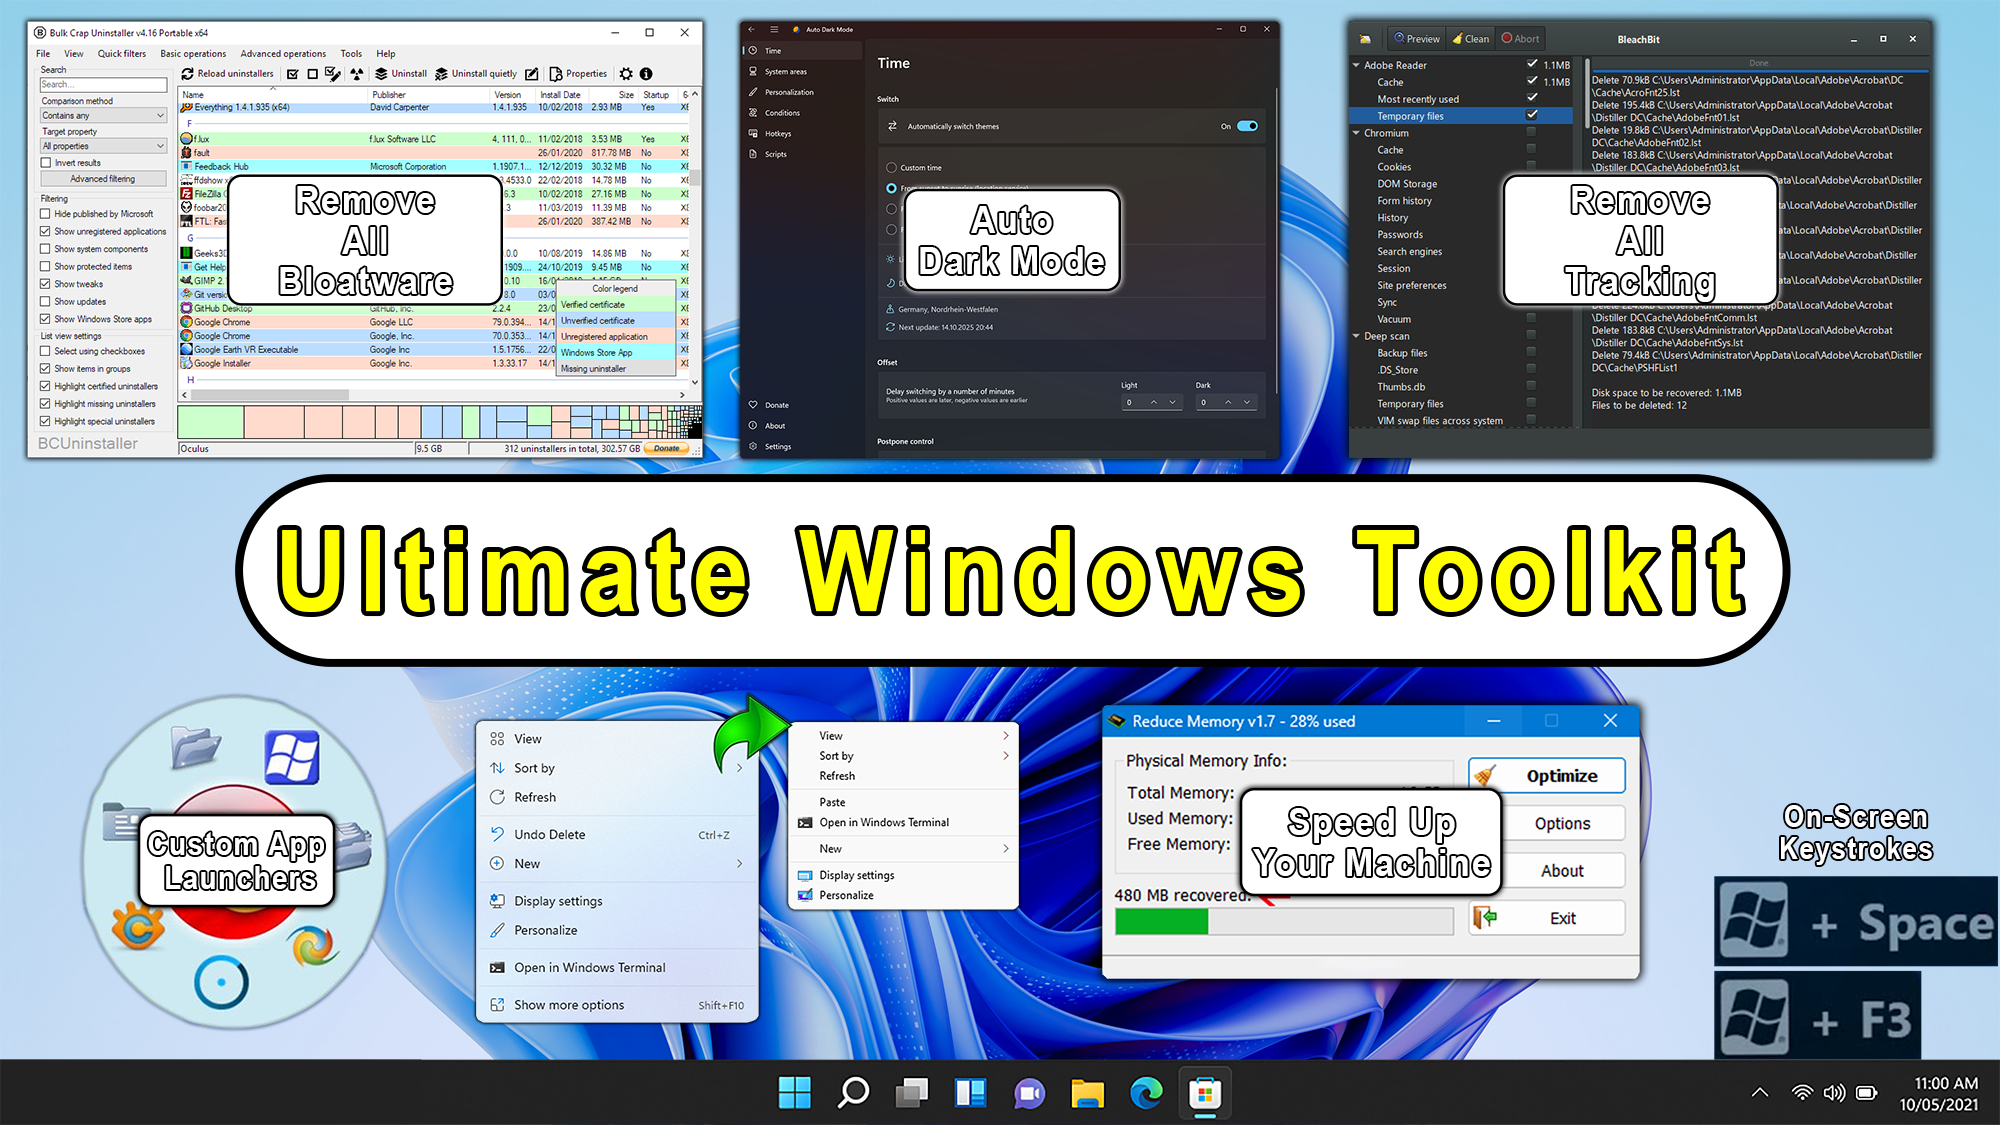Image resolution: width=2000 pixels, height=1125 pixels.
Task: Expand New submenu below Undo Delete
Action: (739, 864)
